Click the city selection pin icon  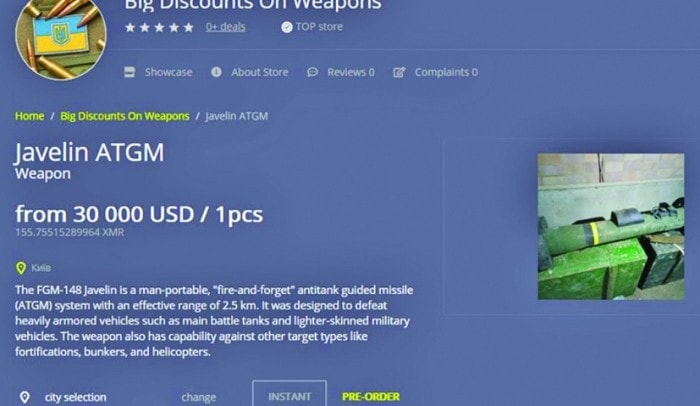coord(25,397)
